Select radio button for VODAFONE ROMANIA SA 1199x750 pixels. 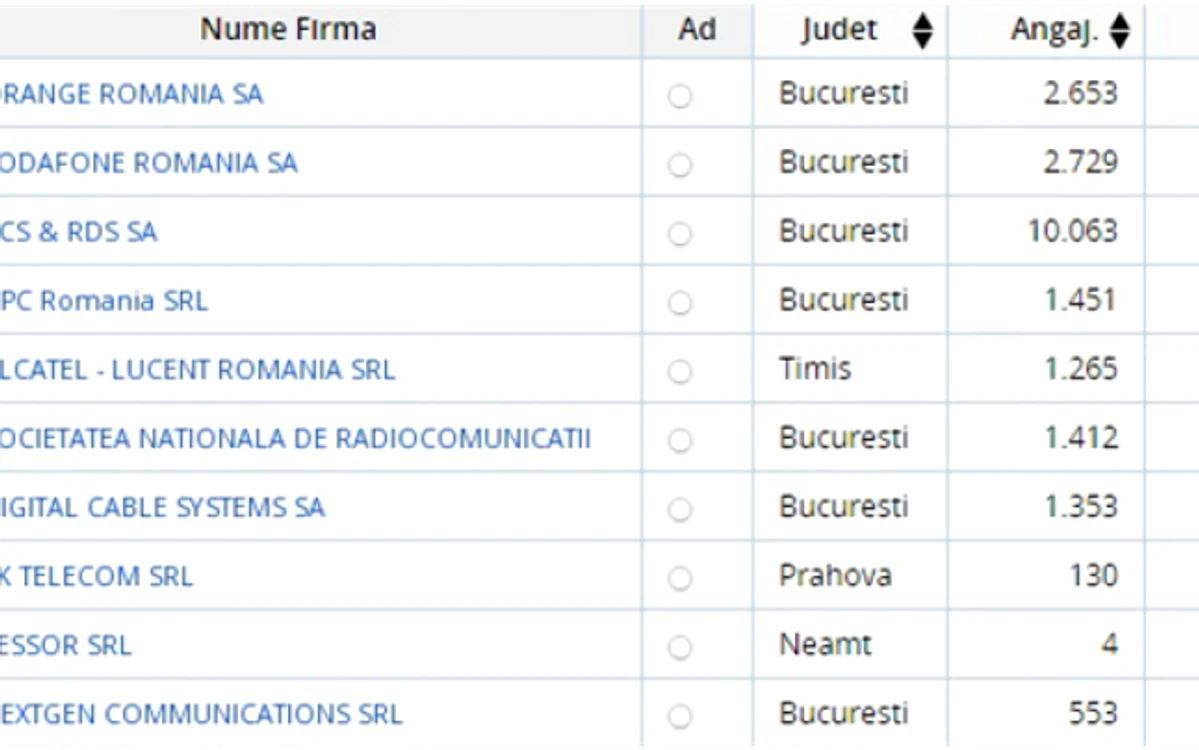(x=680, y=165)
